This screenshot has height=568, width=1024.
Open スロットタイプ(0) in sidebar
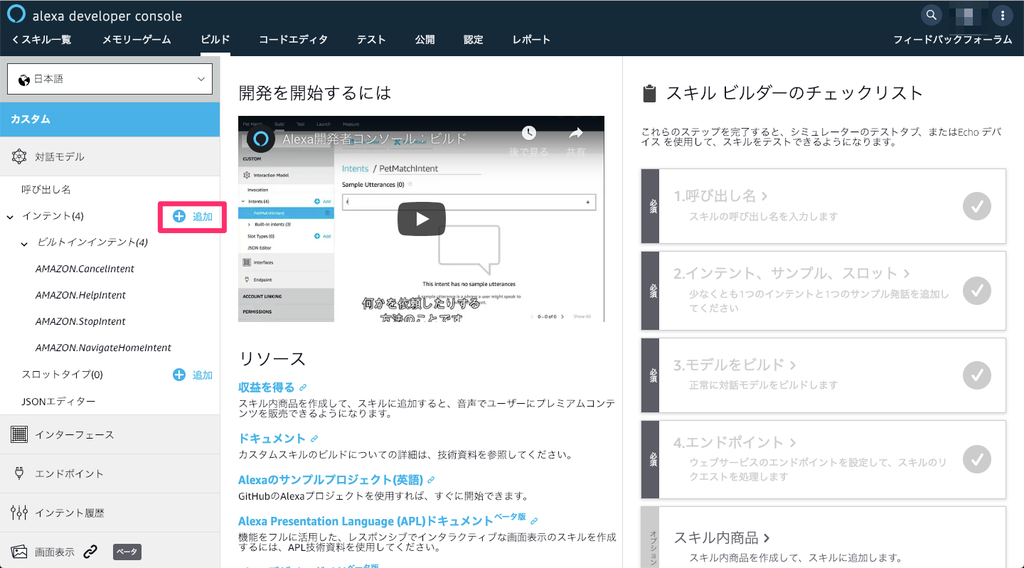(62, 374)
